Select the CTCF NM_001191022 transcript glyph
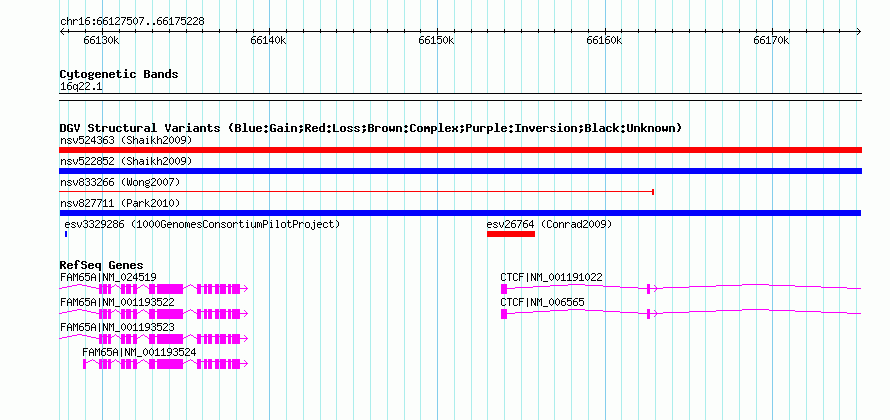This screenshot has width=890, height=420. [681, 288]
